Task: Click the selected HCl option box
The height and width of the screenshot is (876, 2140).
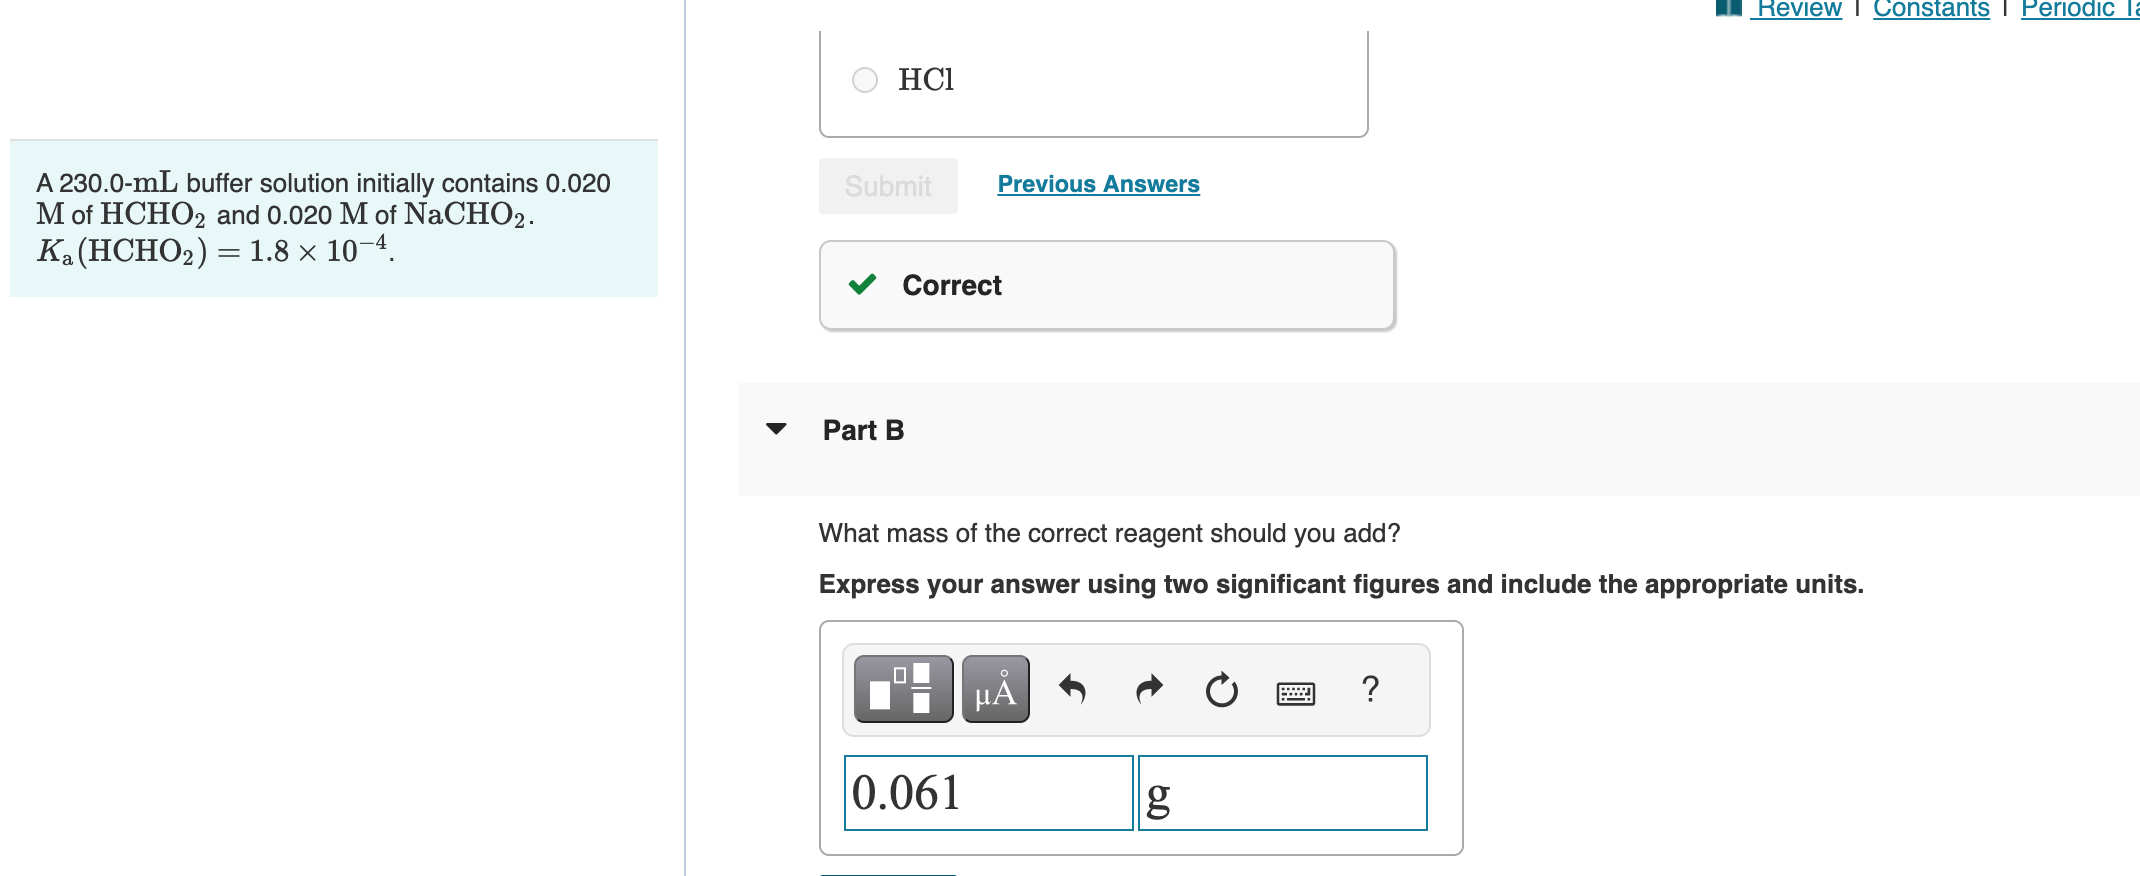Action: (1093, 80)
